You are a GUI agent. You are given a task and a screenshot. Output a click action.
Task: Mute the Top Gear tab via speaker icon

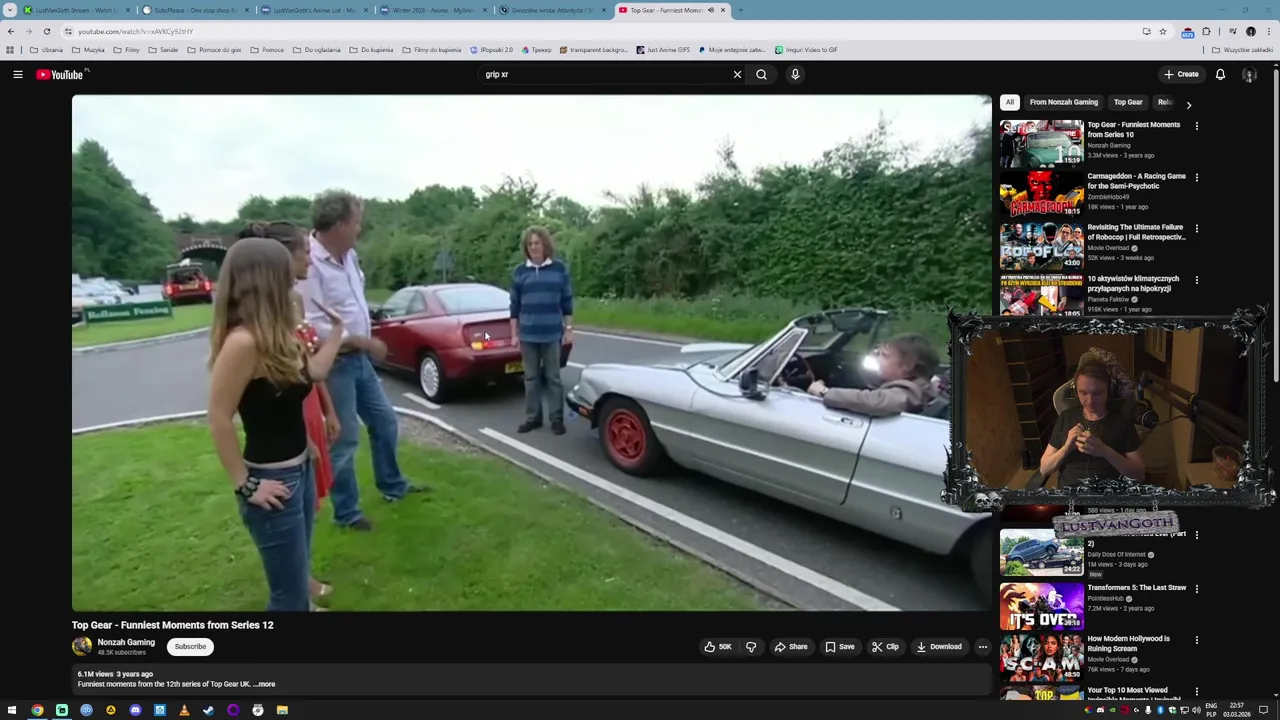click(x=711, y=10)
